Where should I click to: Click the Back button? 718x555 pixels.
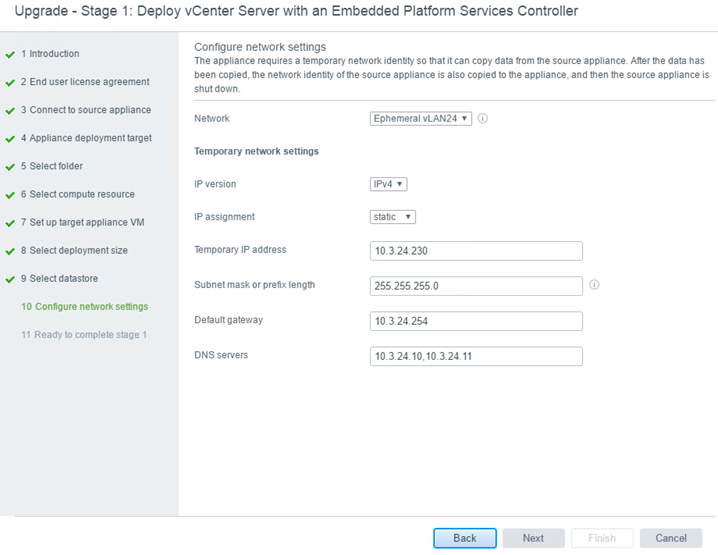[x=465, y=538]
